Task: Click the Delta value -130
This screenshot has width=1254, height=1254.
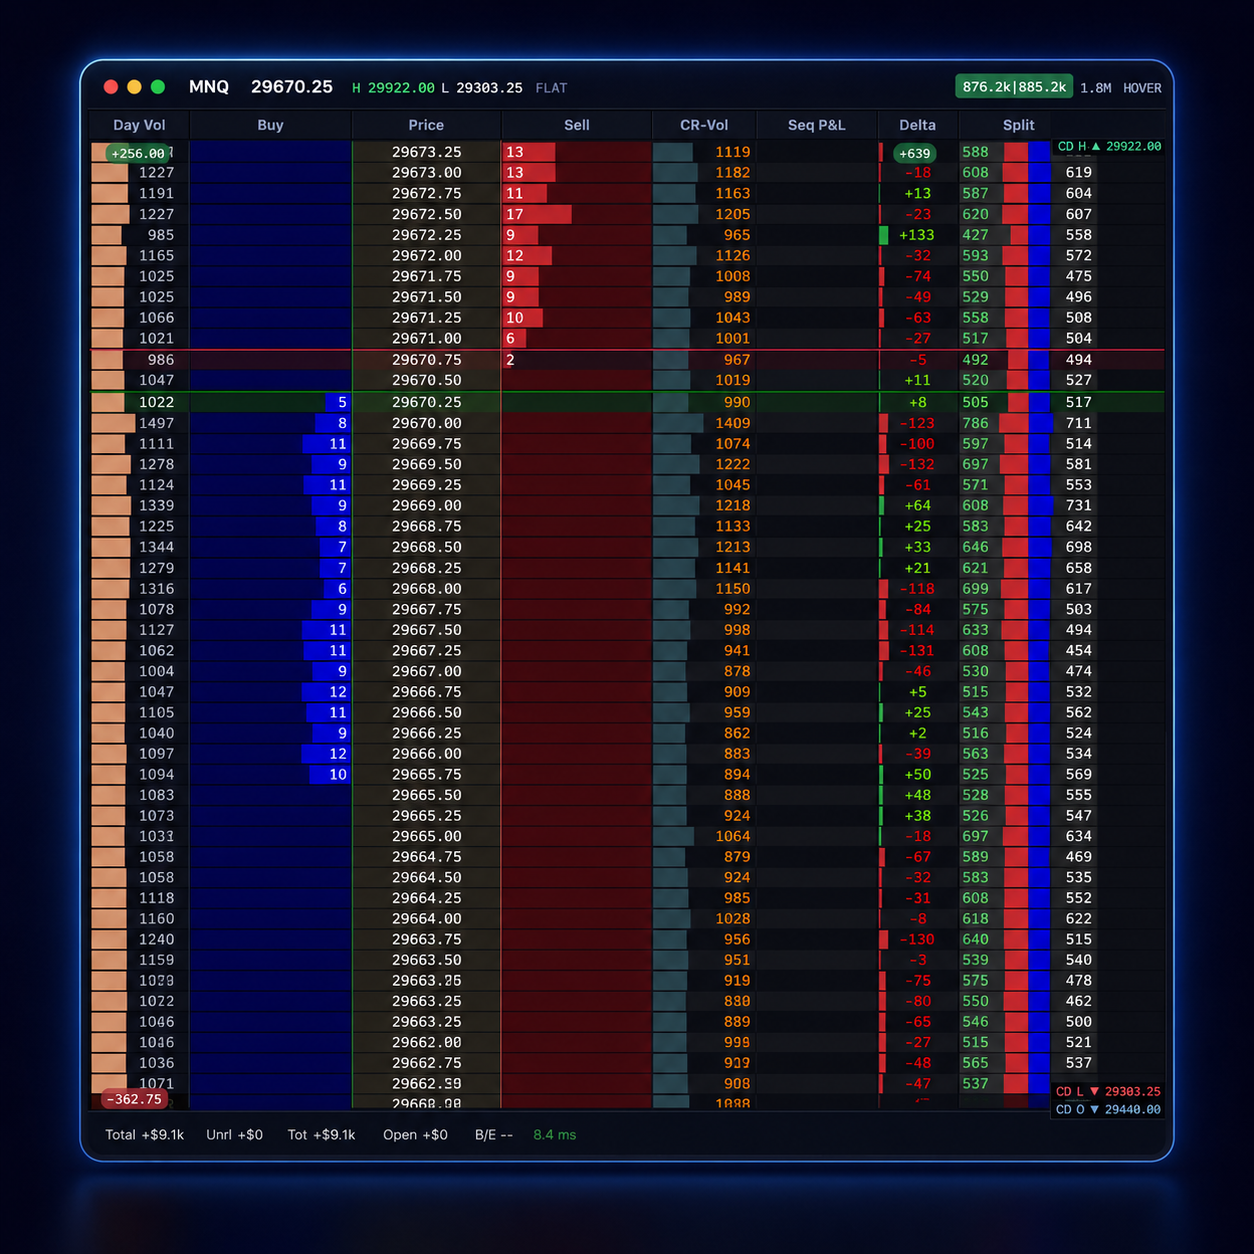Action: tap(917, 940)
